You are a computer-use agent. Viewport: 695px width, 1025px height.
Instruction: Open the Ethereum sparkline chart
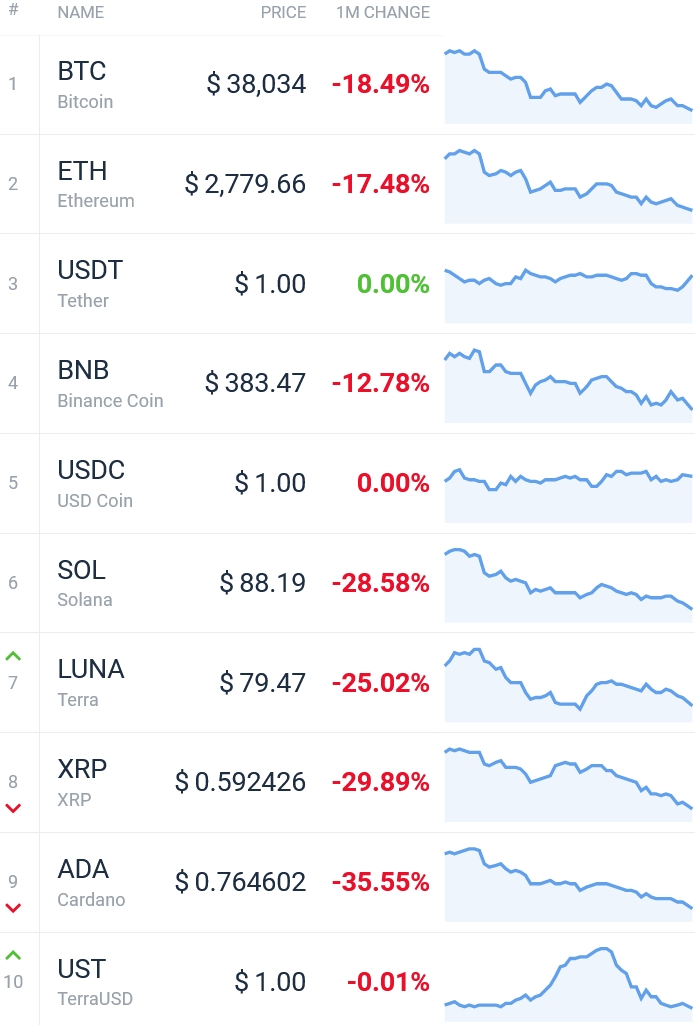pos(569,186)
